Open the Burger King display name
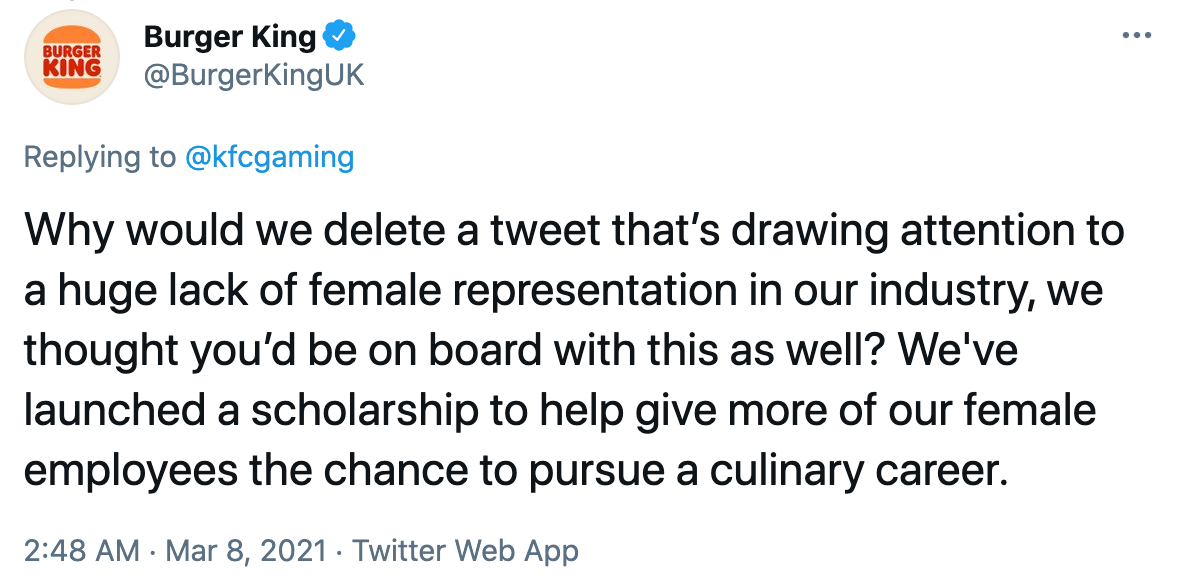 (x=230, y=37)
